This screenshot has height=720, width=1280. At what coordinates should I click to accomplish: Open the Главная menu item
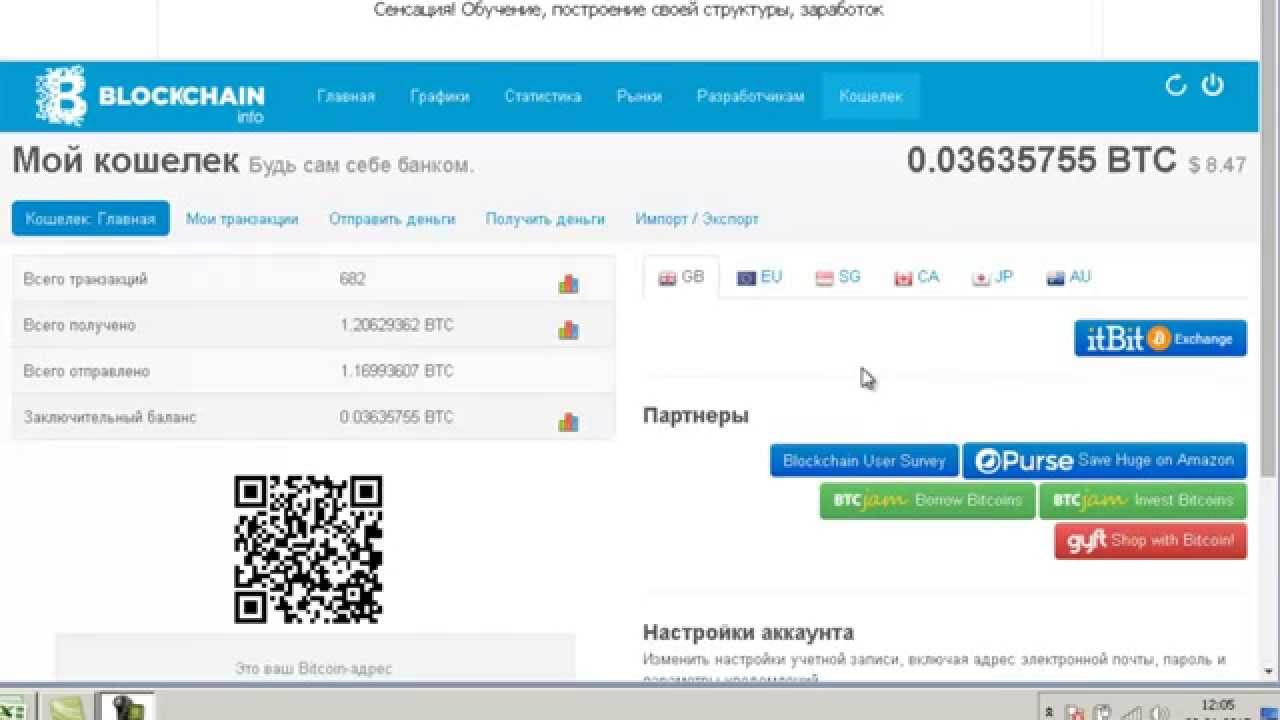click(346, 97)
